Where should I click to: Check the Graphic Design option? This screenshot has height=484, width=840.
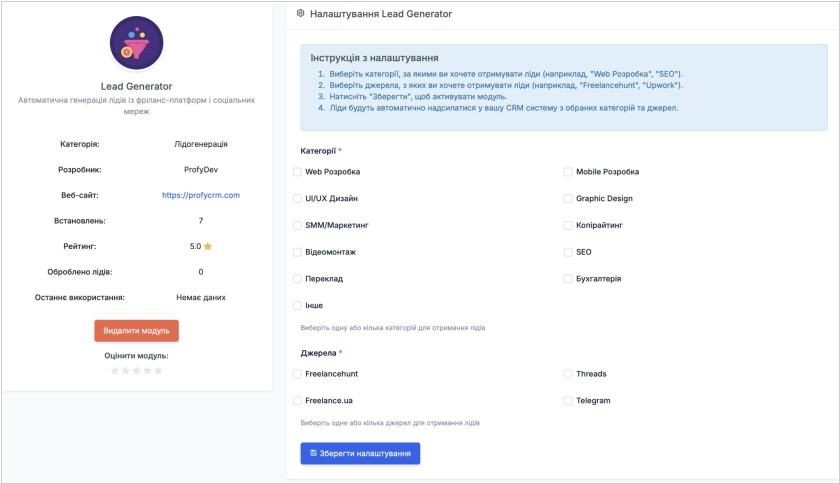point(568,199)
